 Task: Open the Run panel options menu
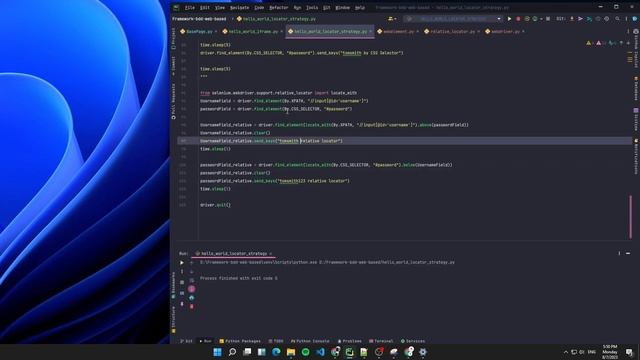619,253
